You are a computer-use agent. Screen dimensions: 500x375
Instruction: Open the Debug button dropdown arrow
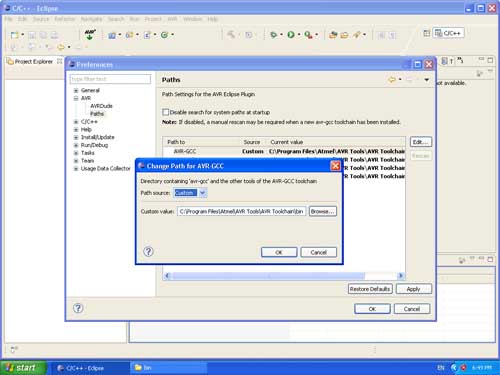point(282,35)
